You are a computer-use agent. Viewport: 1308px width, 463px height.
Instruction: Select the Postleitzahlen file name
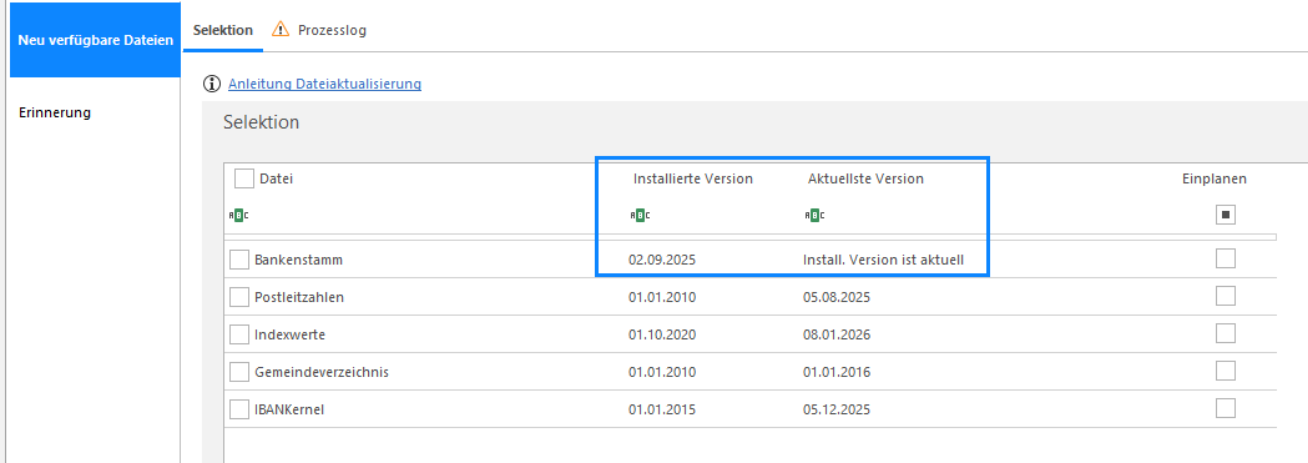[300, 297]
